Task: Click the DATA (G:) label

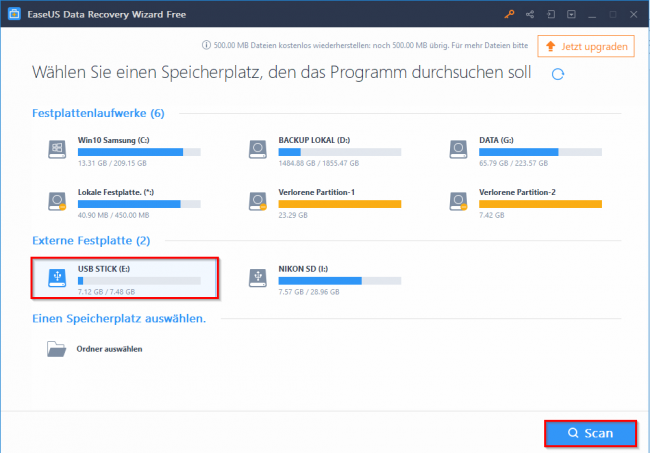Action: click(x=496, y=140)
